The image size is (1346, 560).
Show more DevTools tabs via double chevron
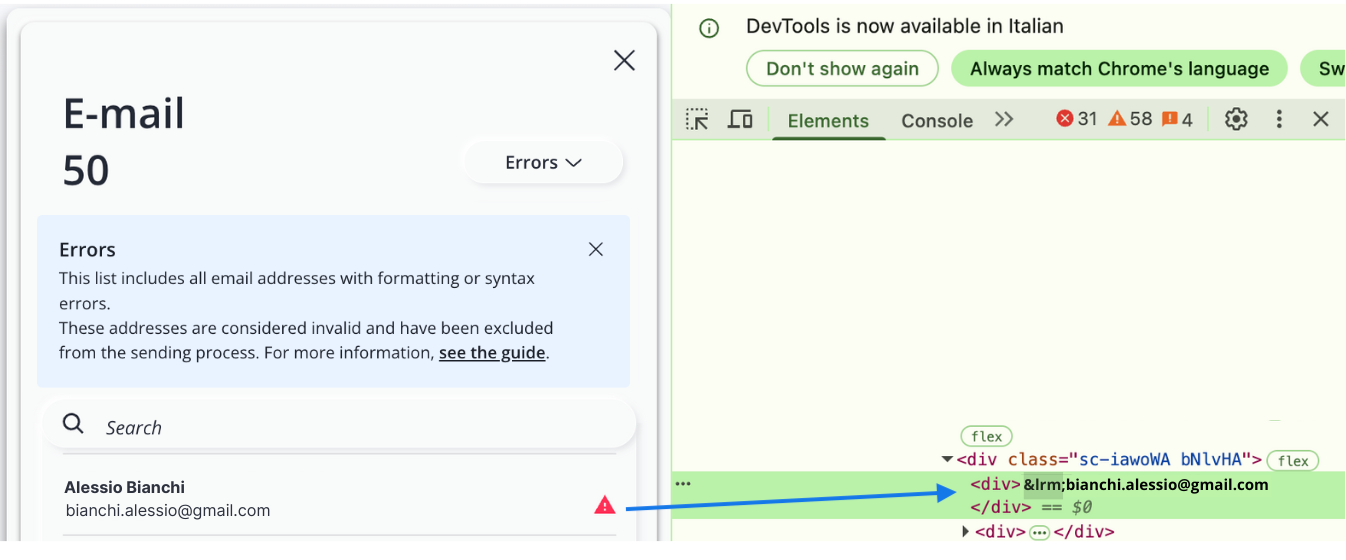point(1004,119)
